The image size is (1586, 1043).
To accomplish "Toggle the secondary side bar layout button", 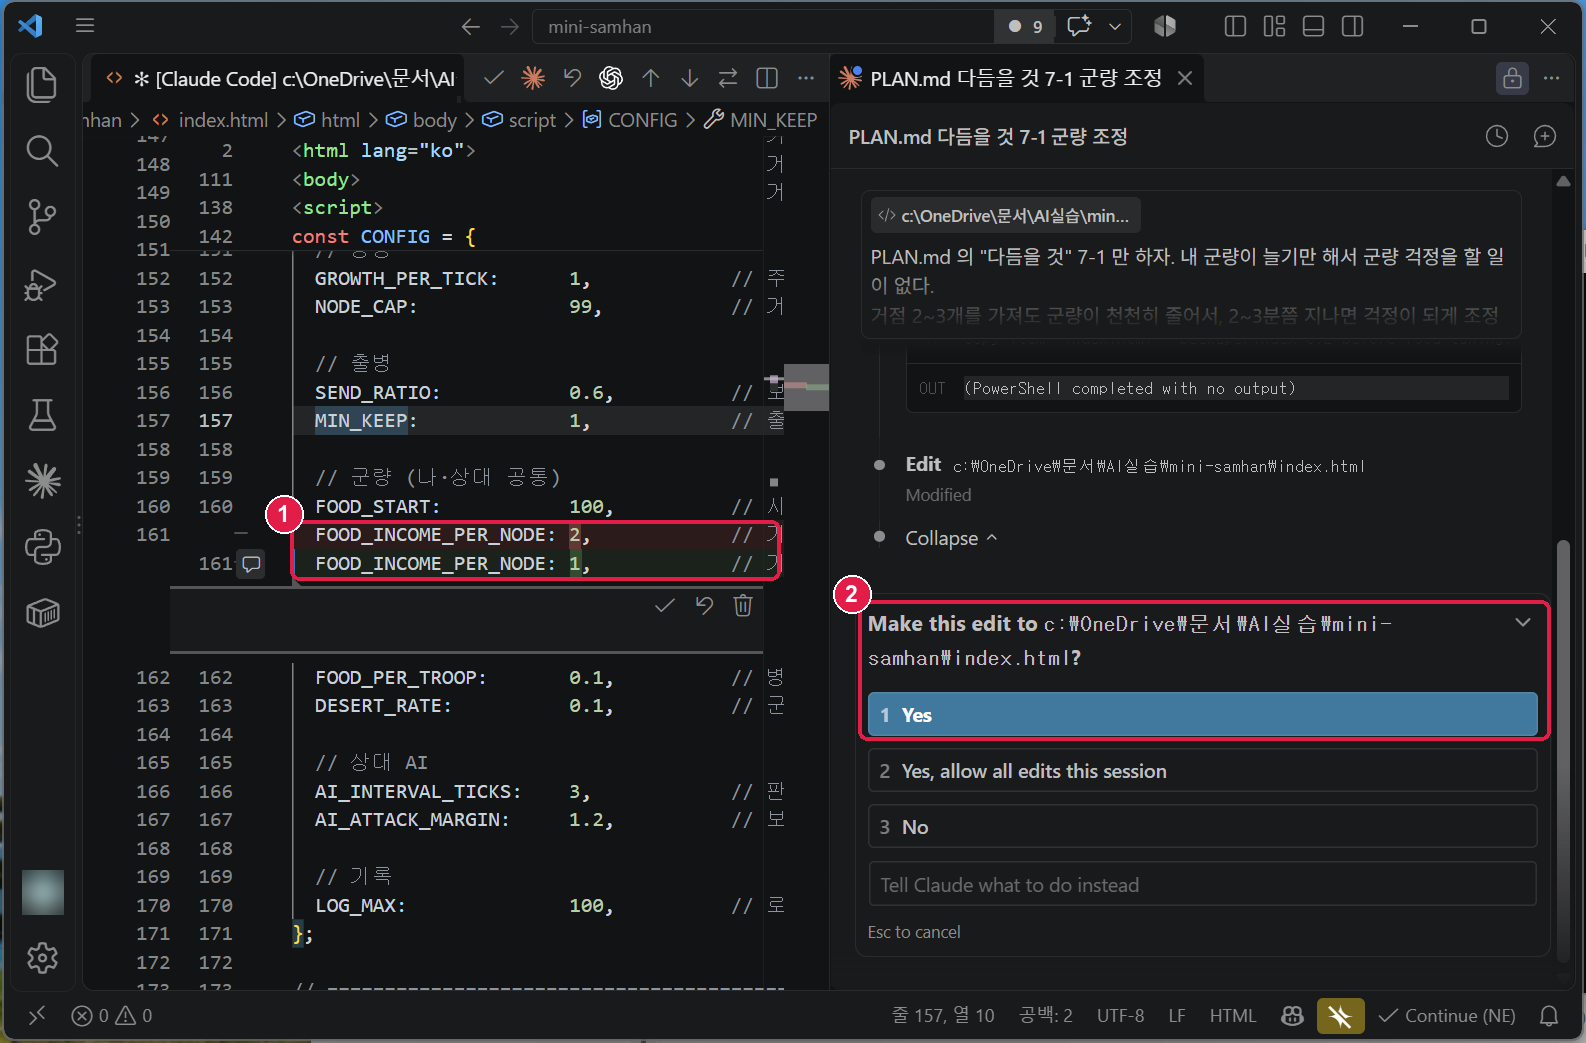I will pyautogui.click(x=1352, y=27).
